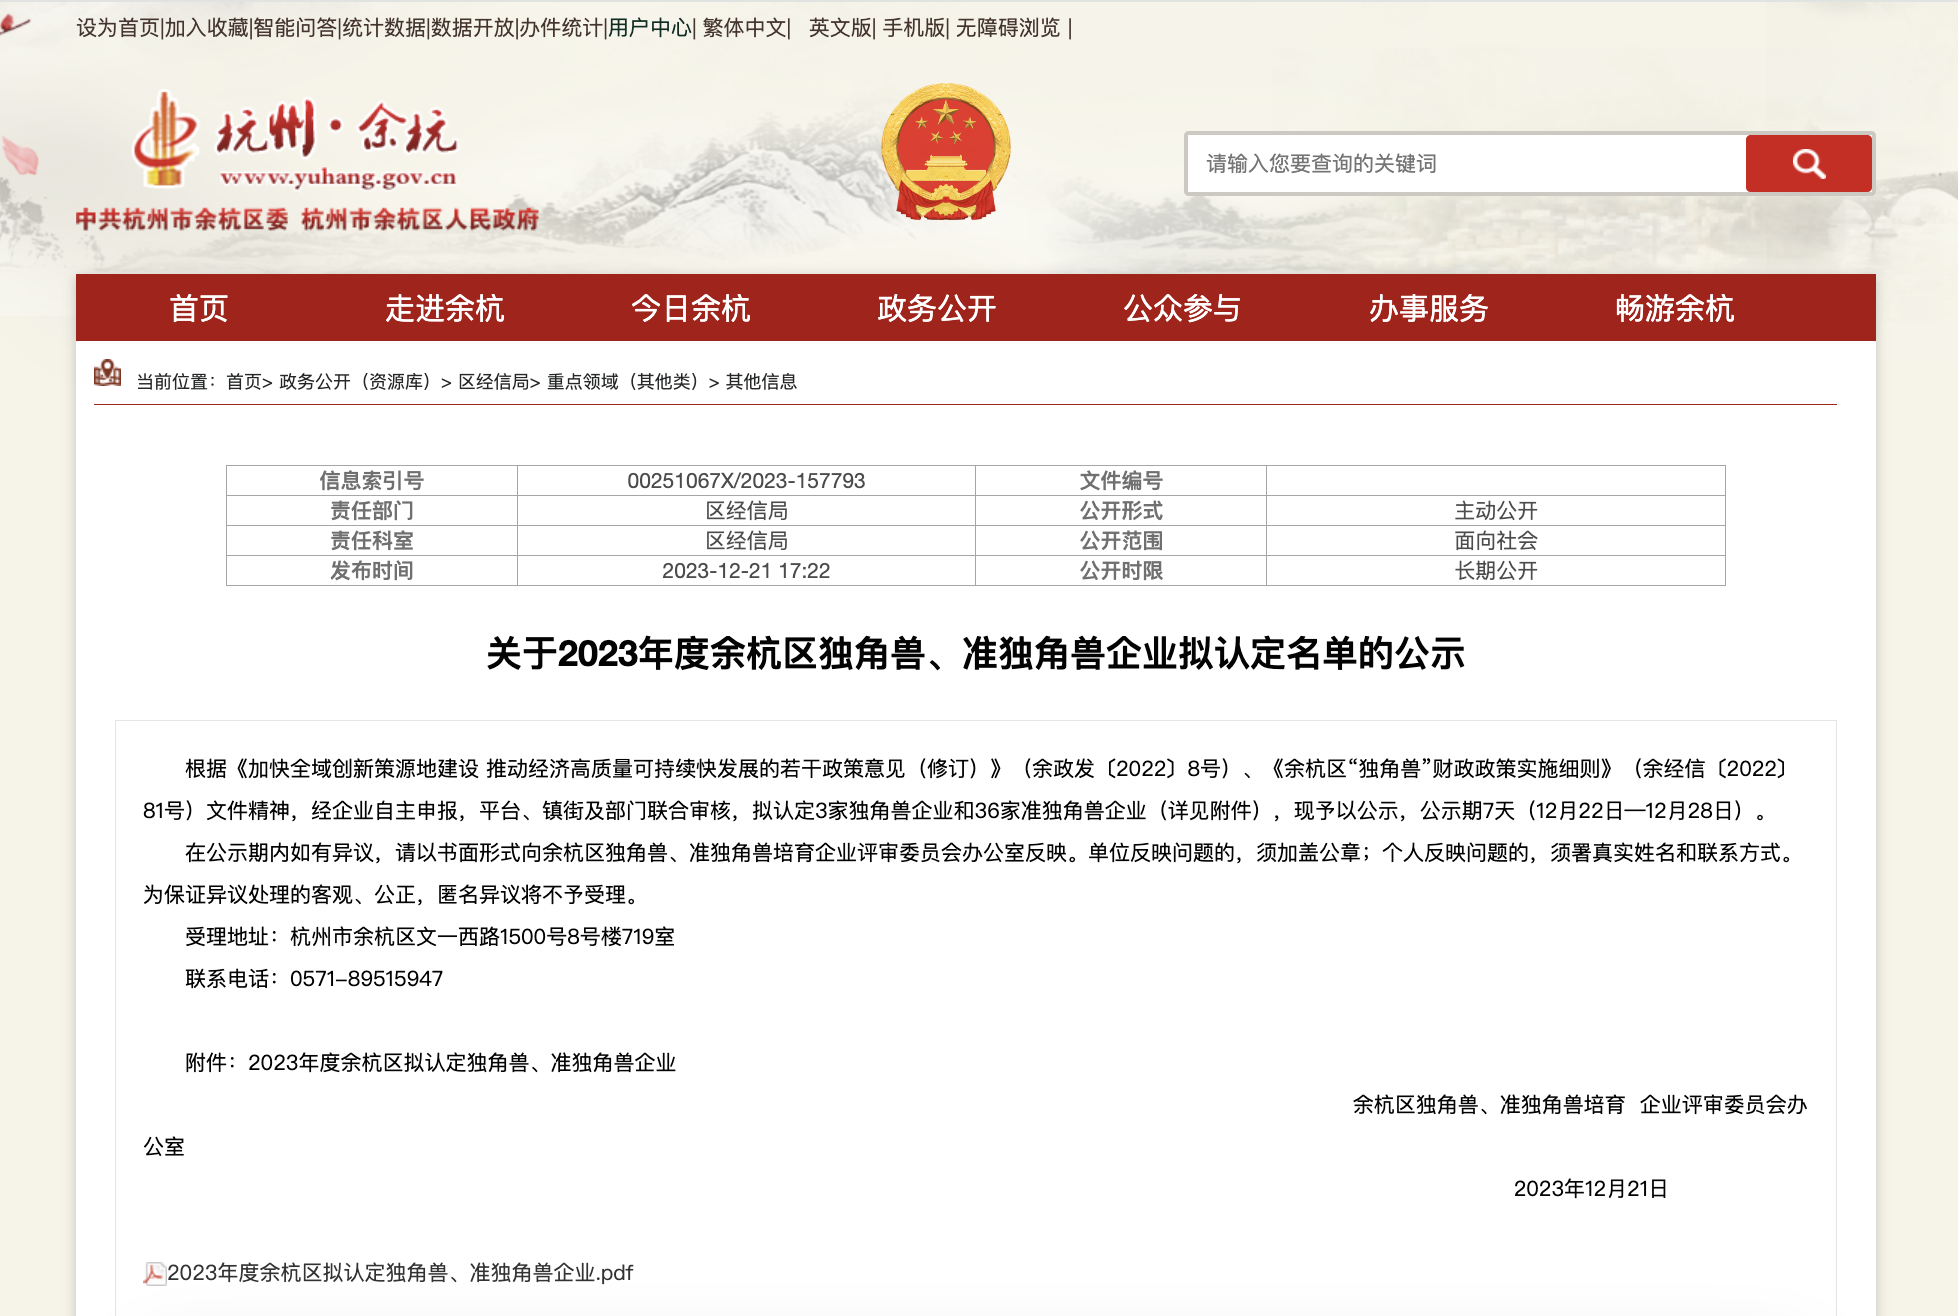Open the 走进余杭 navigation tab
The height and width of the screenshot is (1316, 1958).
(x=445, y=308)
